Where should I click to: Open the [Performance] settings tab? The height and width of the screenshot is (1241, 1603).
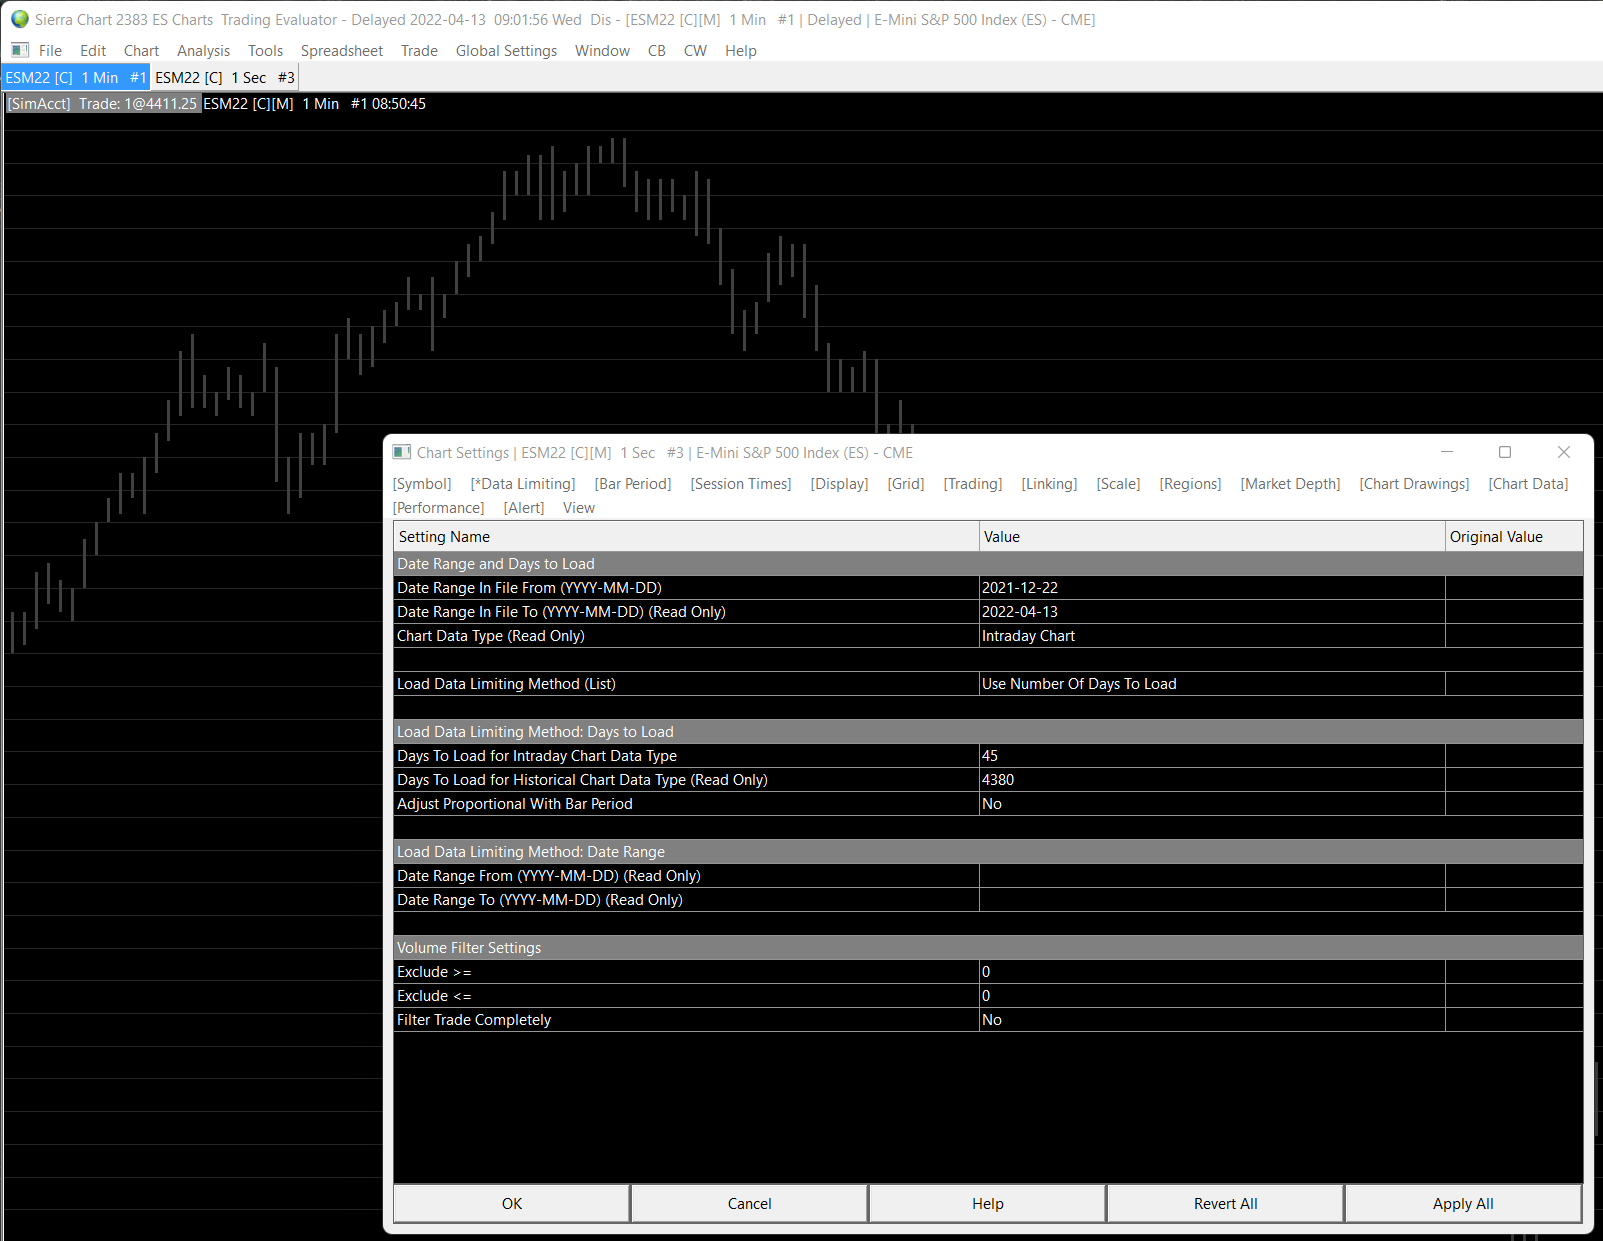[439, 508]
